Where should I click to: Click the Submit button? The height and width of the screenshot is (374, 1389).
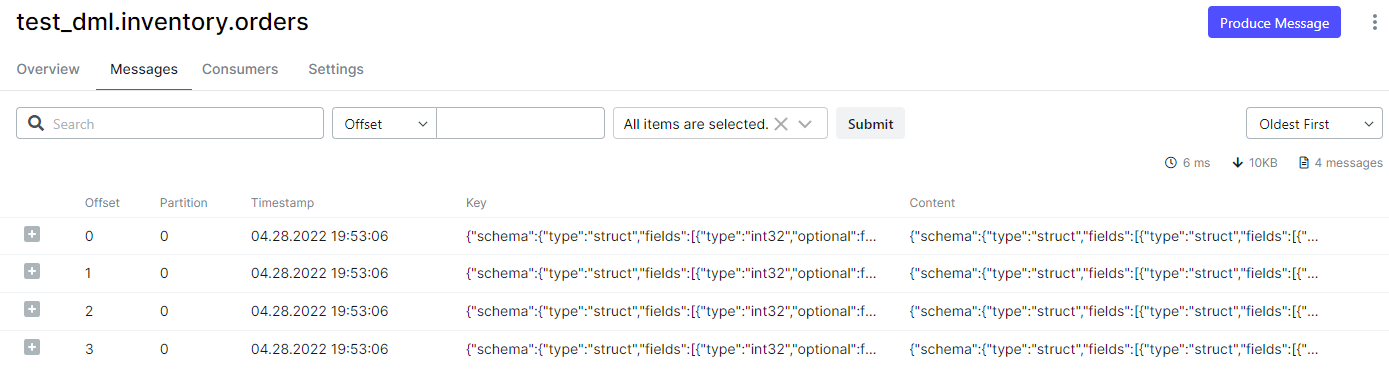coord(870,124)
